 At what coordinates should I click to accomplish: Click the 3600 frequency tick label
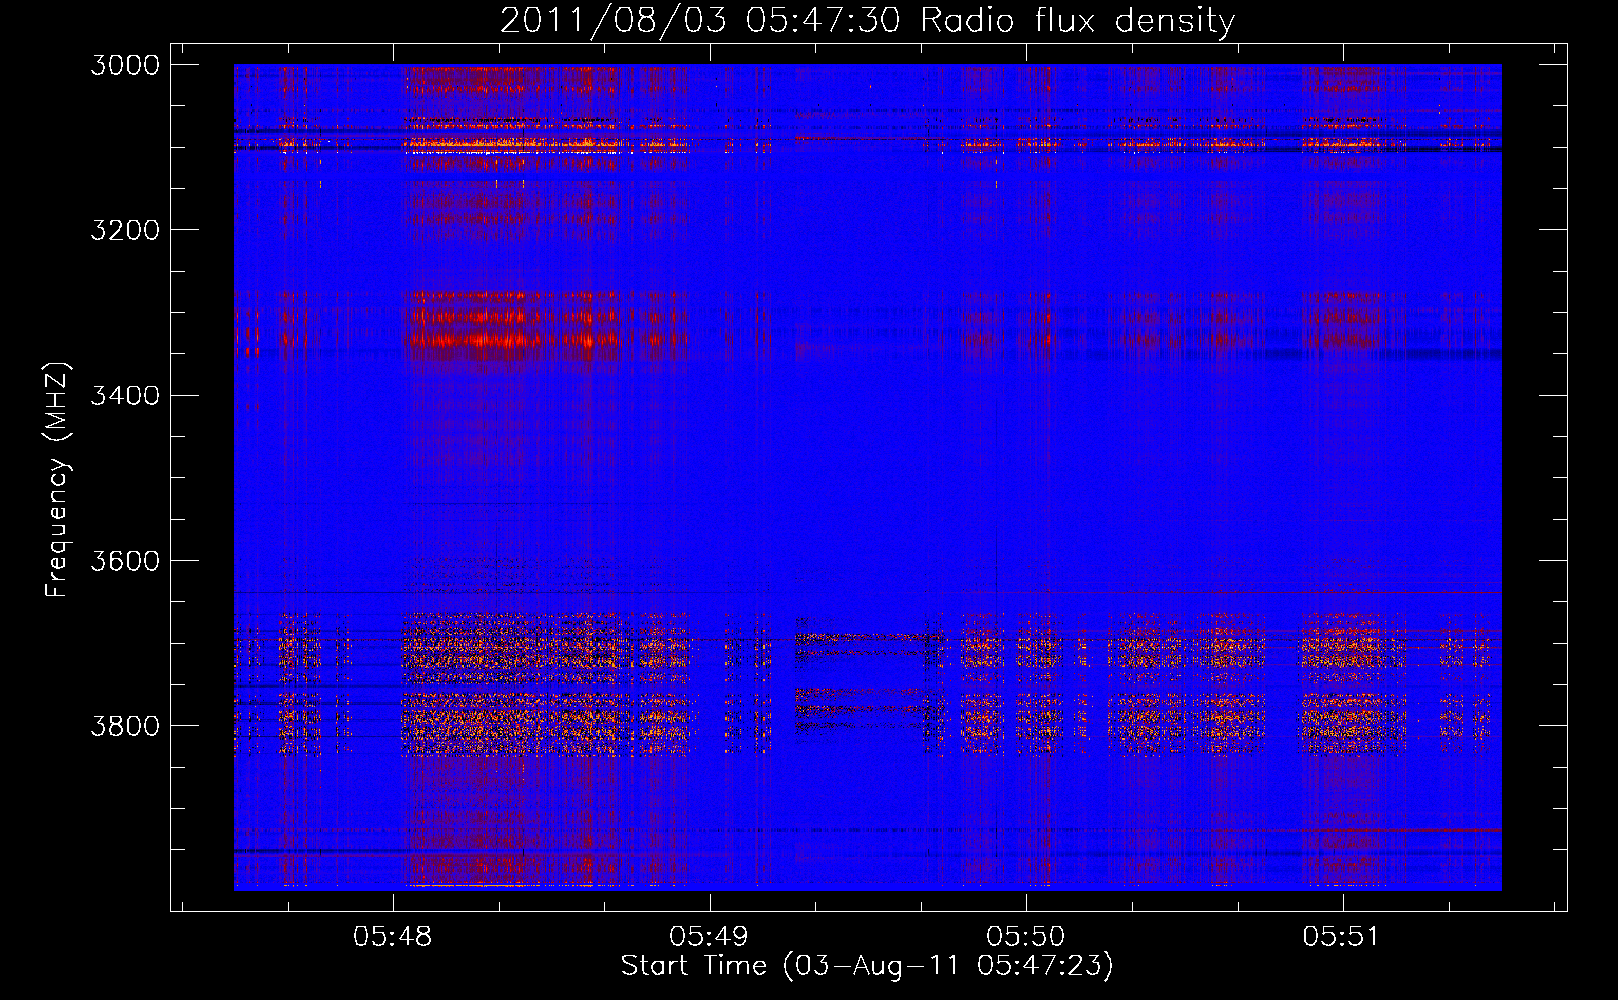tap(125, 561)
